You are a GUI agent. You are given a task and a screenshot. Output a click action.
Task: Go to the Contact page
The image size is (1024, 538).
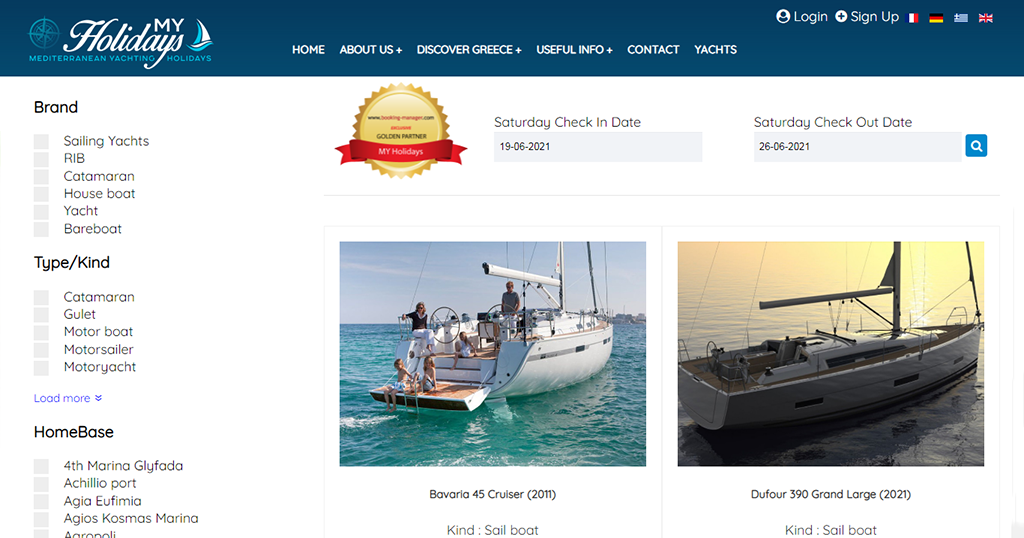pyautogui.click(x=653, y=50)
